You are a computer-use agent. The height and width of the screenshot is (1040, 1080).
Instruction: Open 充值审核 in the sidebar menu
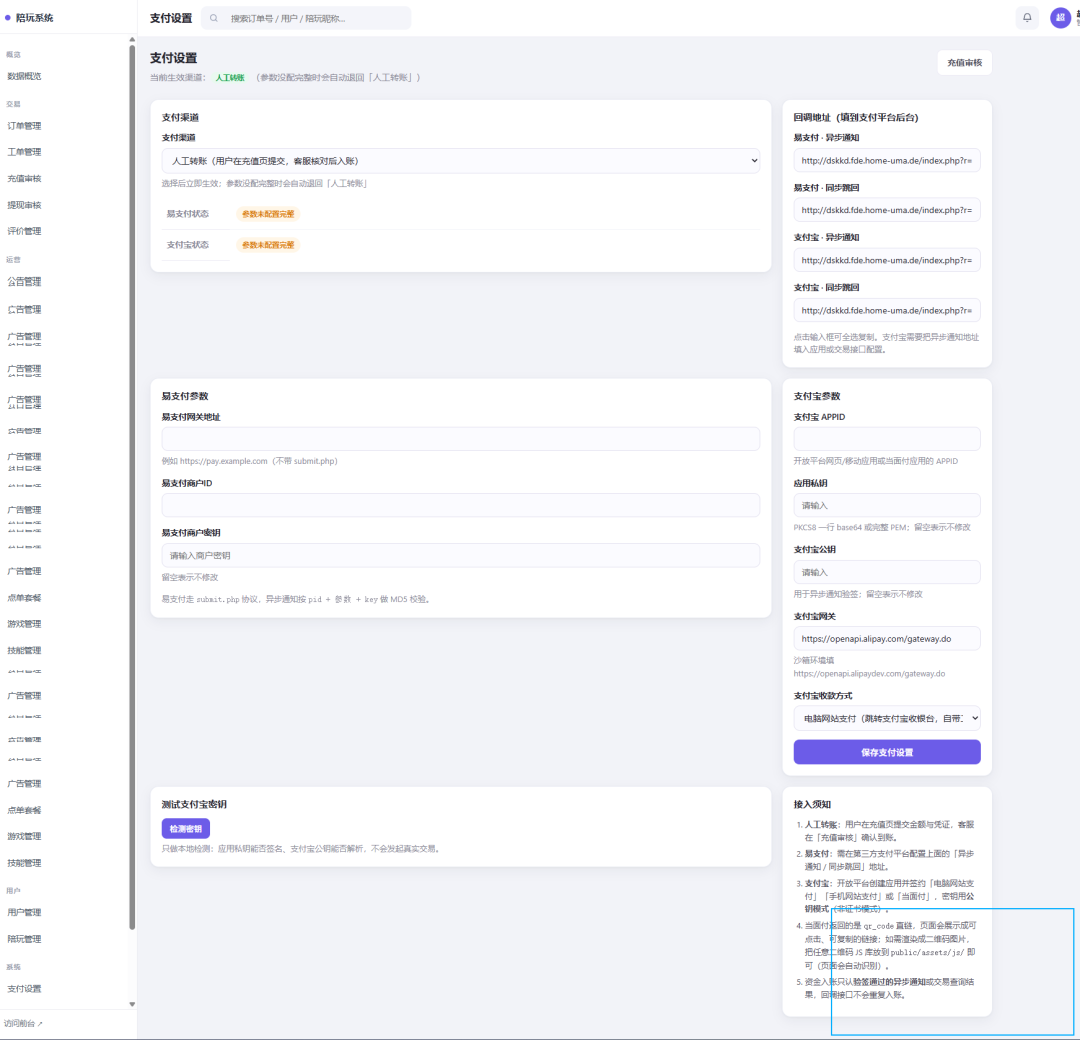pos(25,178)
